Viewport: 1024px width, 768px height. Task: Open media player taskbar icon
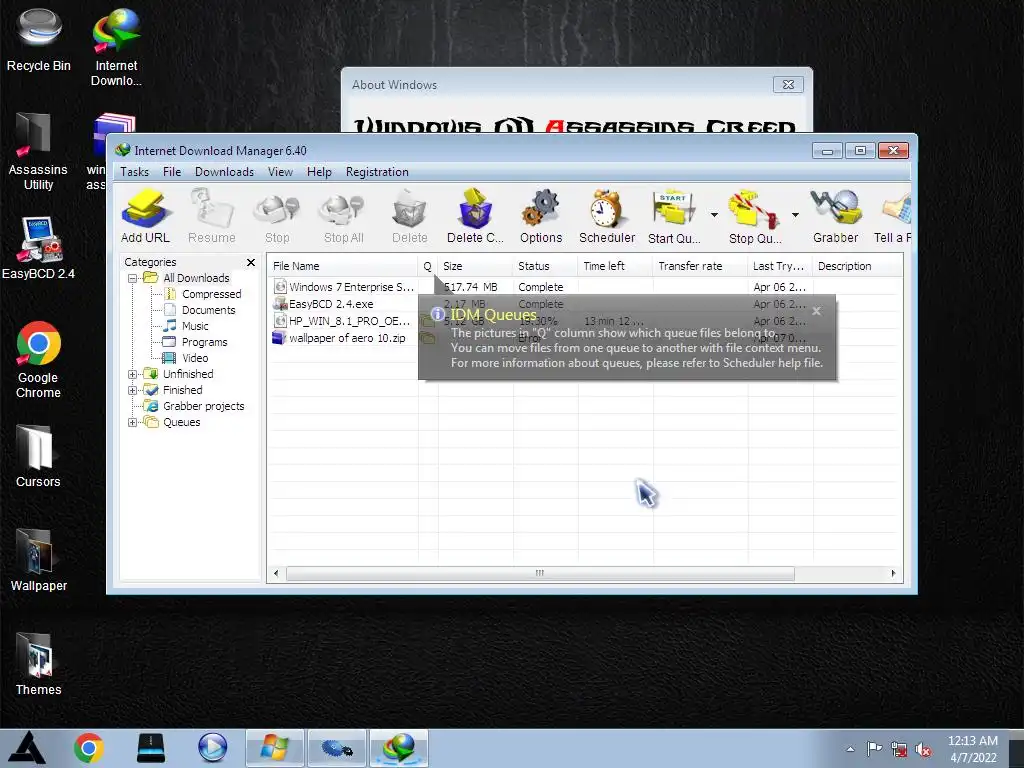212,748
